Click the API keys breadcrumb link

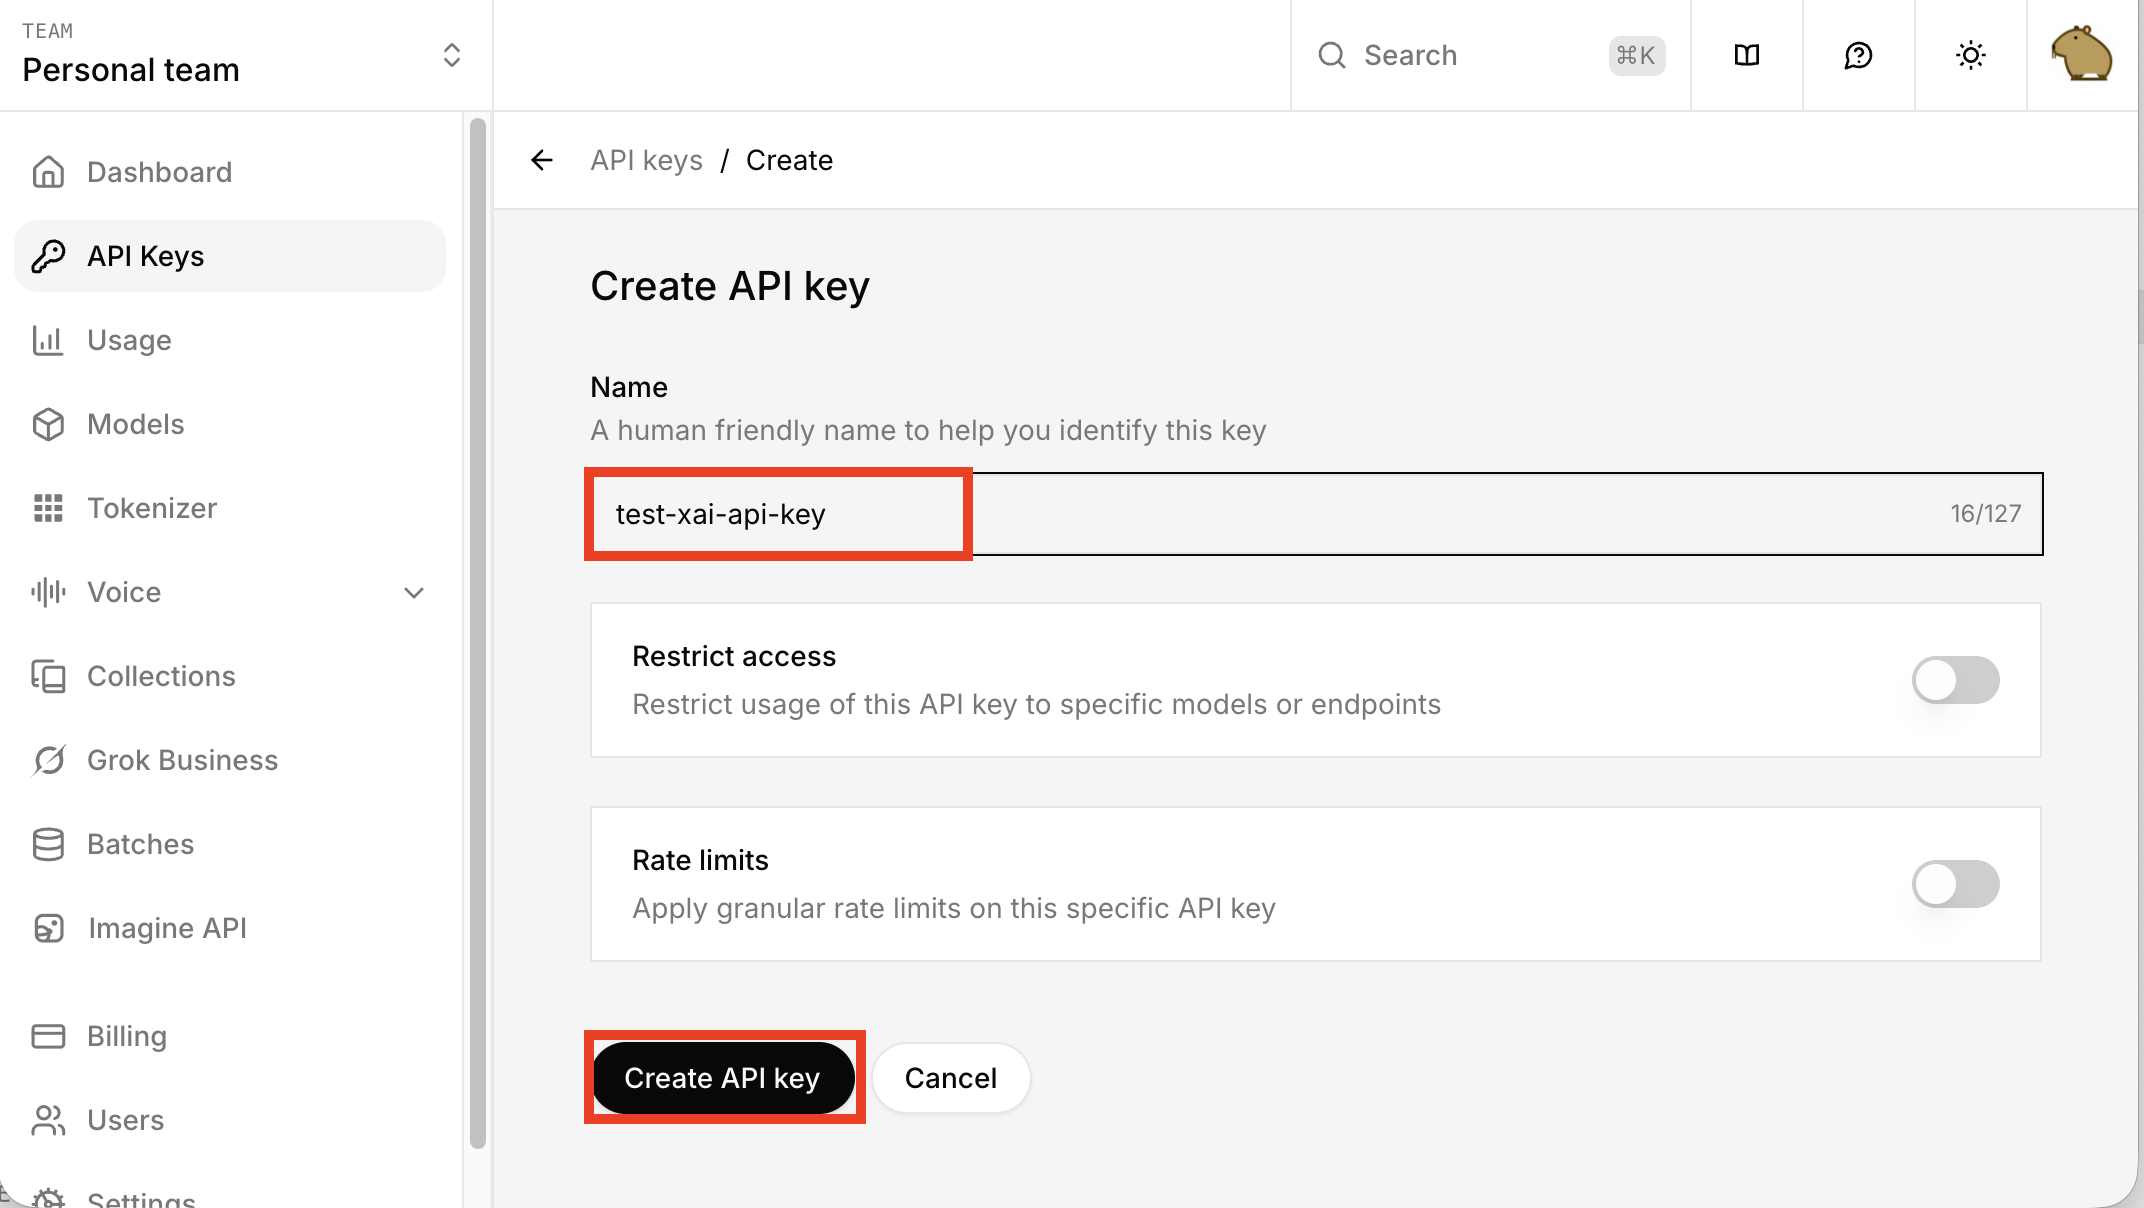pos(646,160)
